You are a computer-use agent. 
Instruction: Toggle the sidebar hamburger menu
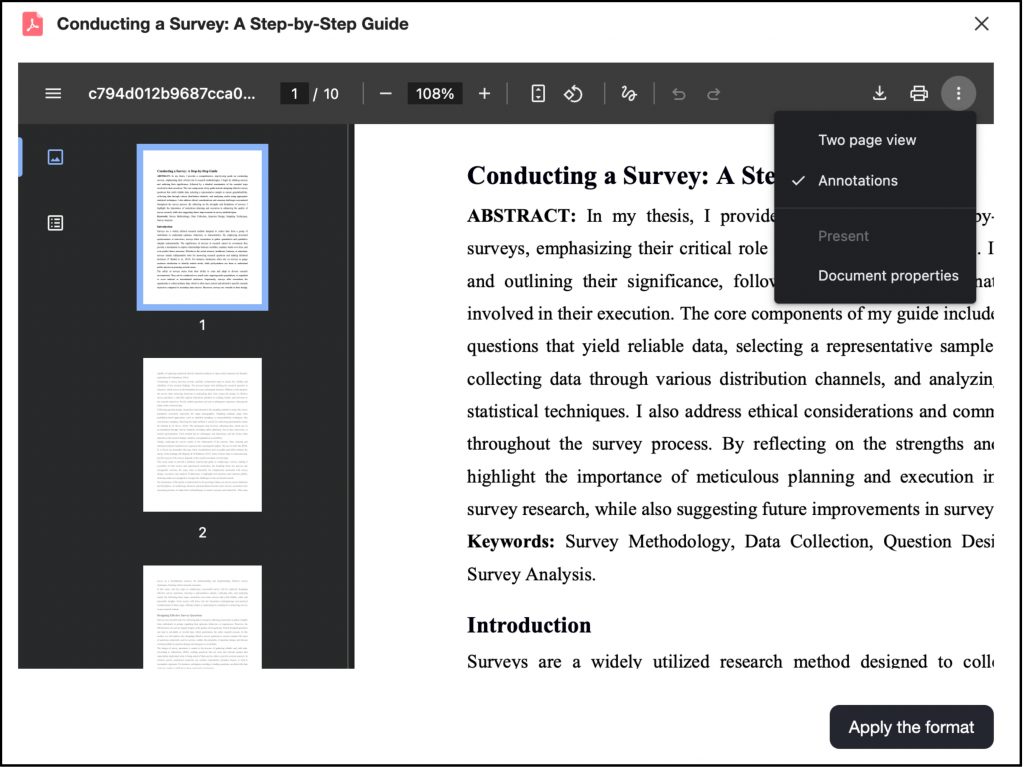click(53, 93)
